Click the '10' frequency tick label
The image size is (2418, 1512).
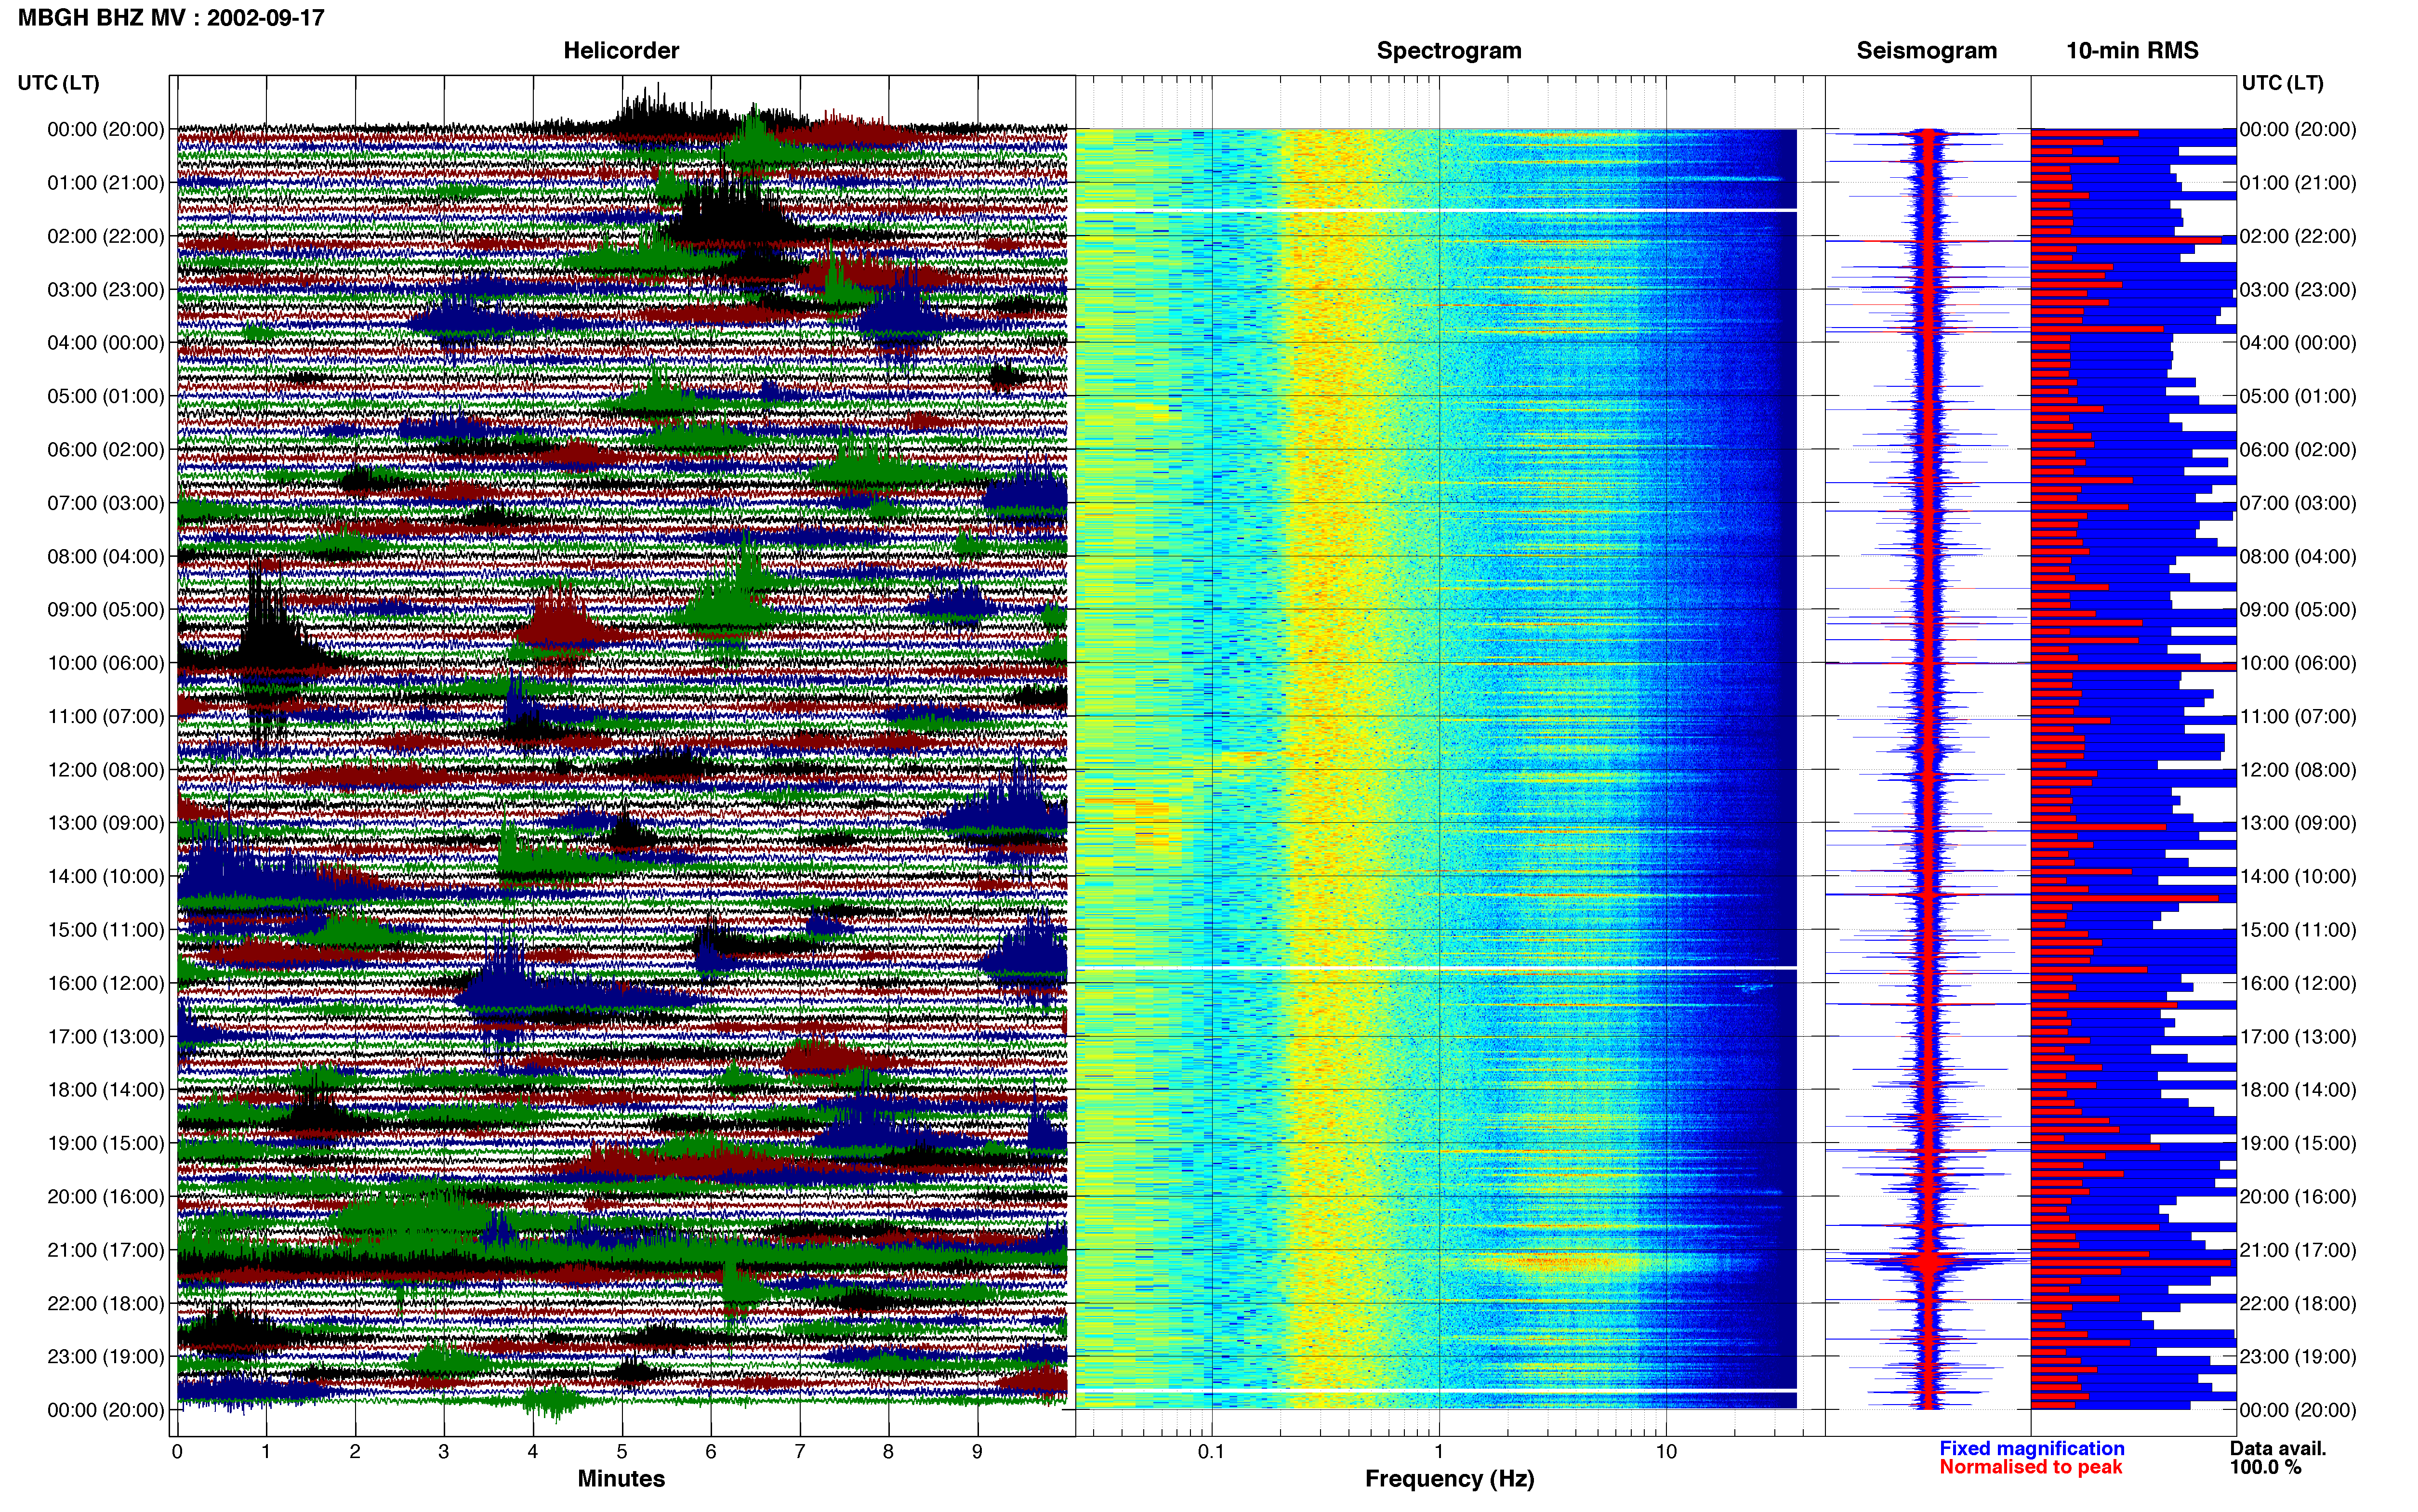click(1666, 1452)
